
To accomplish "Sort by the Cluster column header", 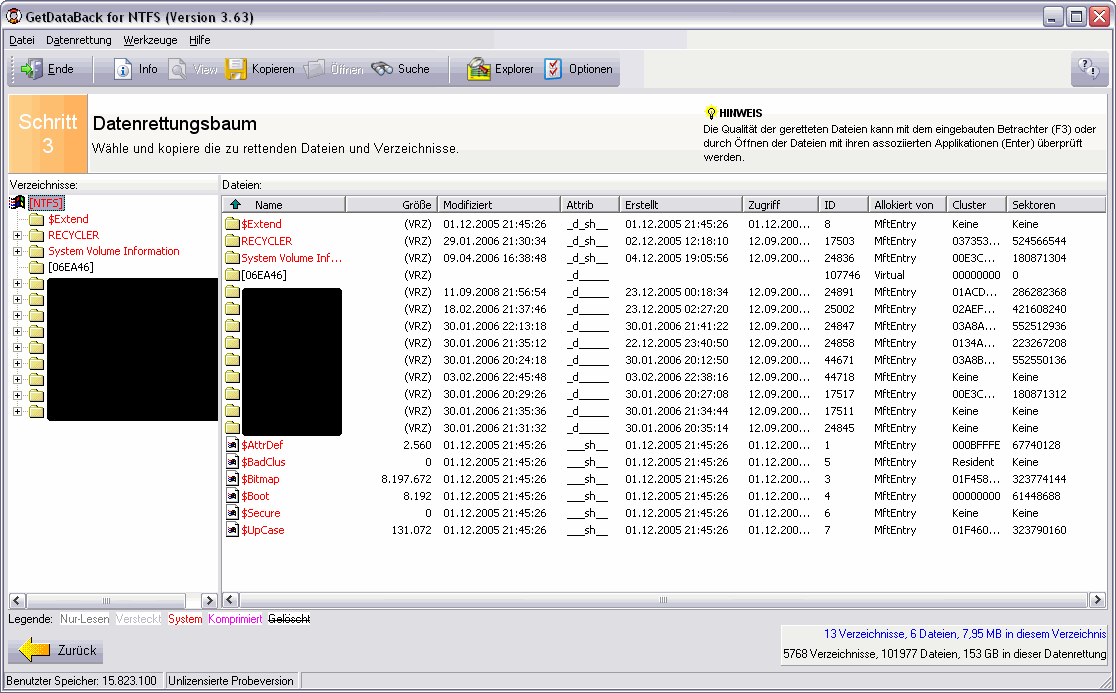I will (x=976, y=204).
